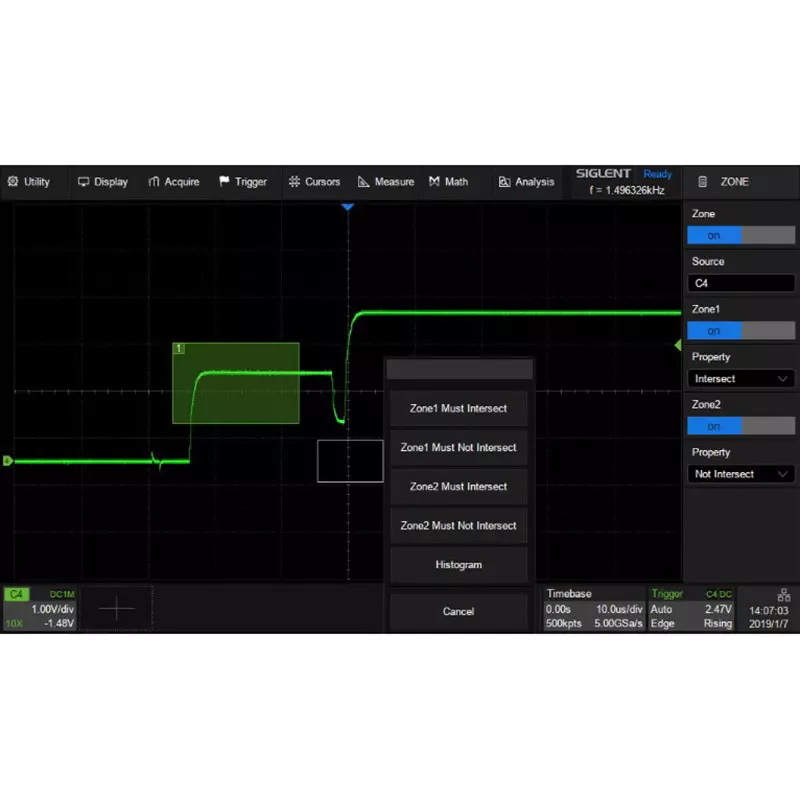Viewport: 800px width, 800px height.
Task: Open the Trigger menu
Action: 243,182
